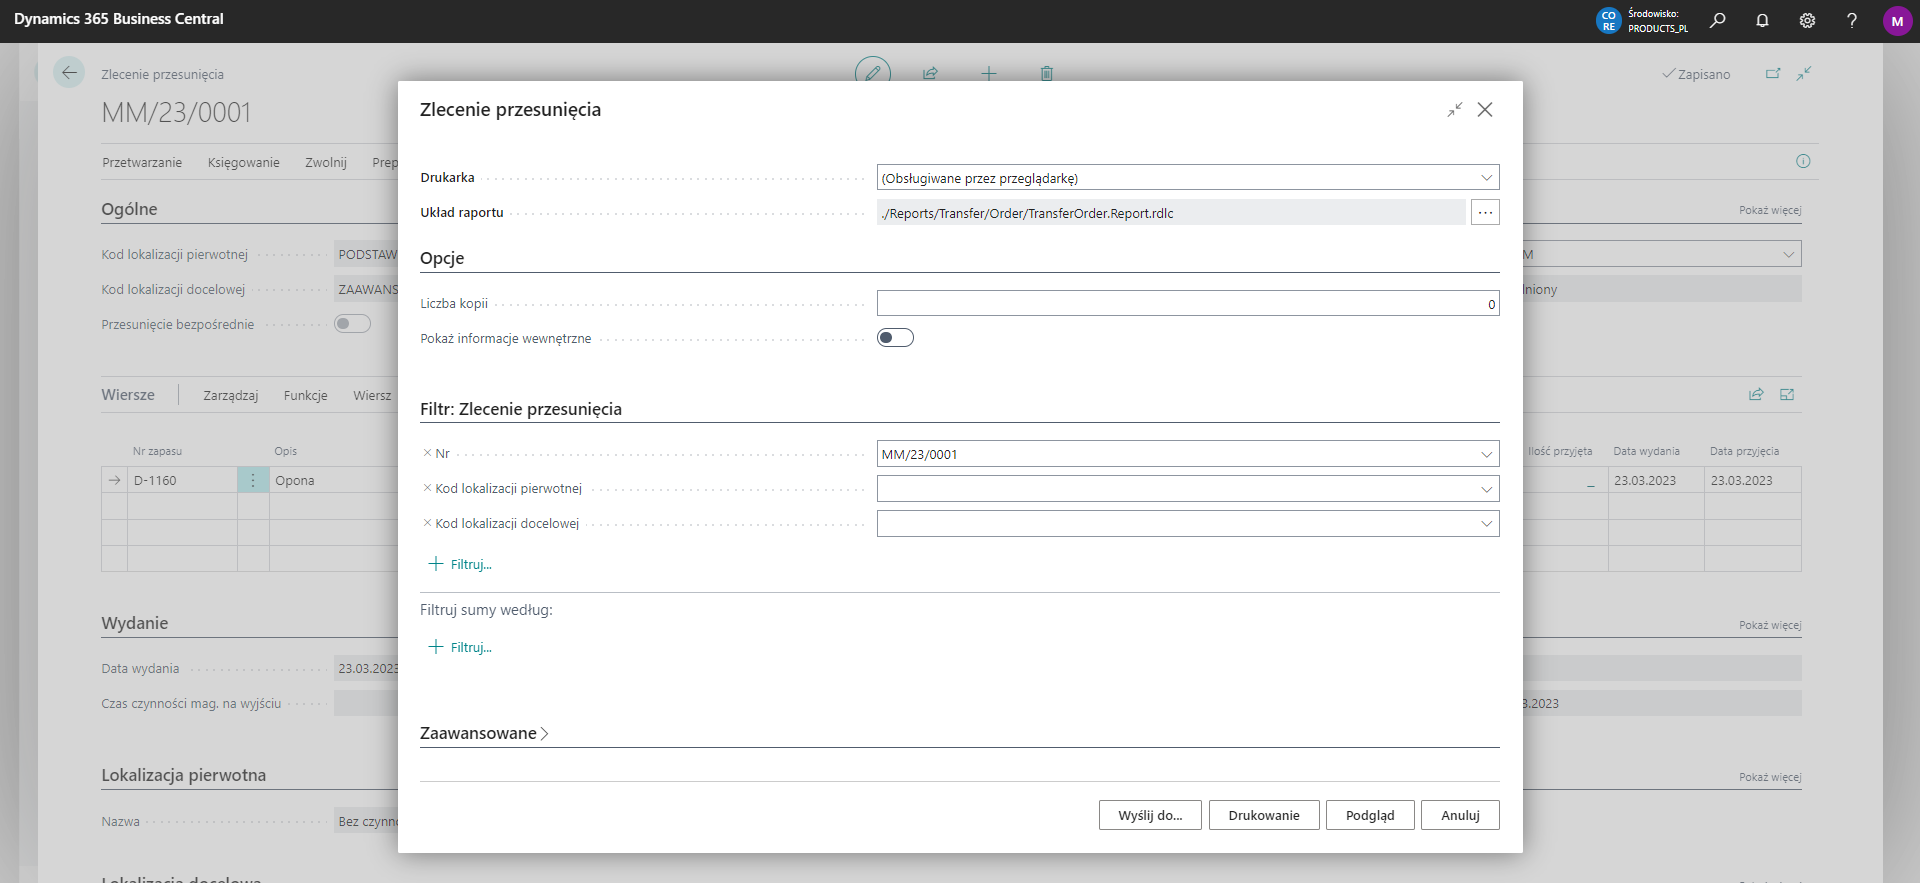1920x883 pixels.
Task: Click the Liczba kopii input field
Action: pyautogui.click(x=1188, y=303)
